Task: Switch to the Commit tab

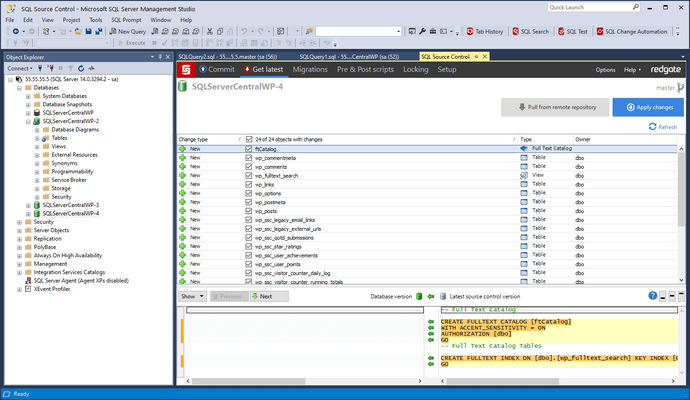Action: pyautogui.click(x=217, y=70)
